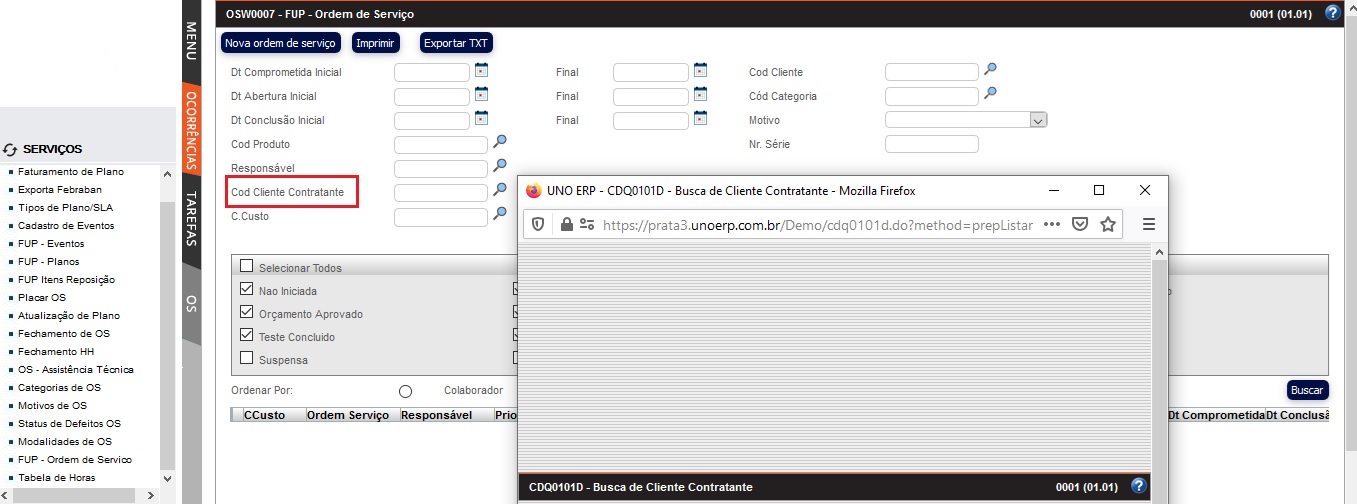Open Firefox page actions ellipsis menu
The image size is (1357, 504).
coord(1051,224)
